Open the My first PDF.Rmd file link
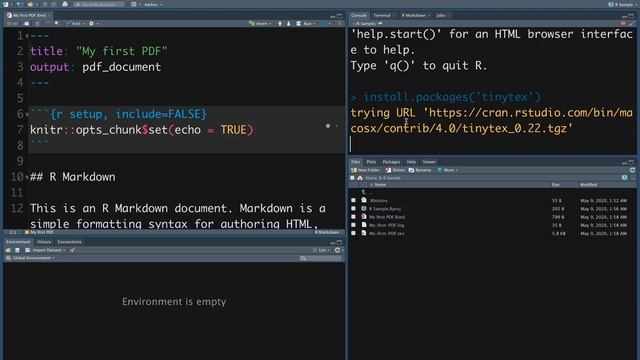The width and height of the screenshot is (640, 360). tap(387, 217)
